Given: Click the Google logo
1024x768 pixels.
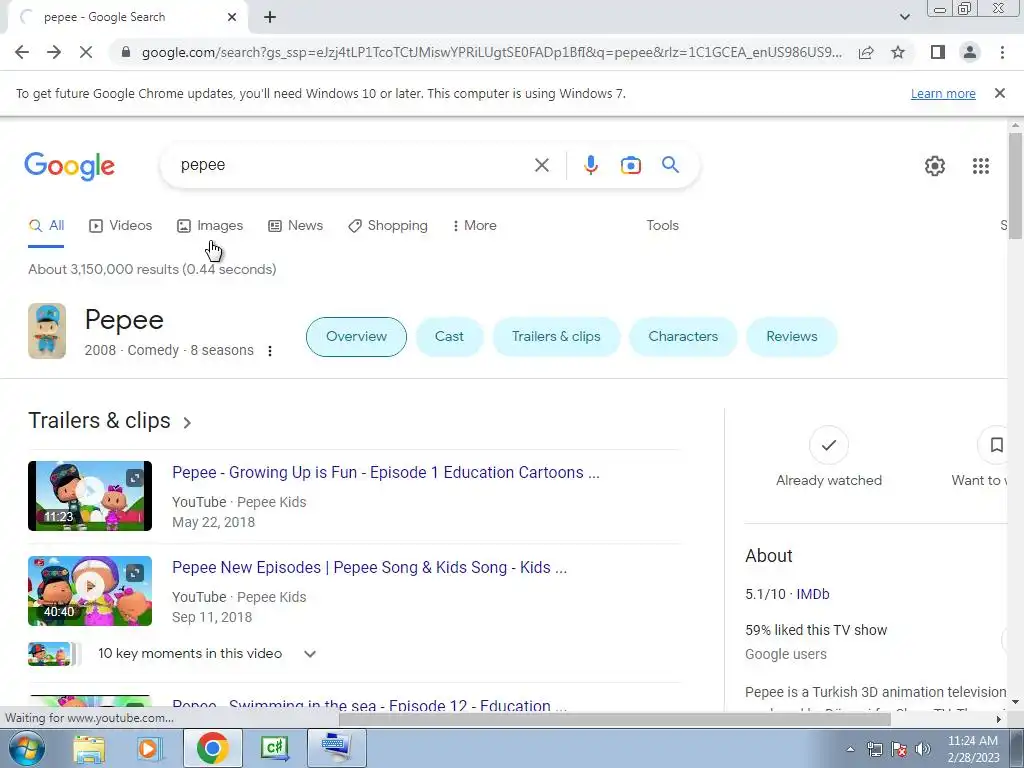Looking at the screenshot, I should [x=70, y=166].
